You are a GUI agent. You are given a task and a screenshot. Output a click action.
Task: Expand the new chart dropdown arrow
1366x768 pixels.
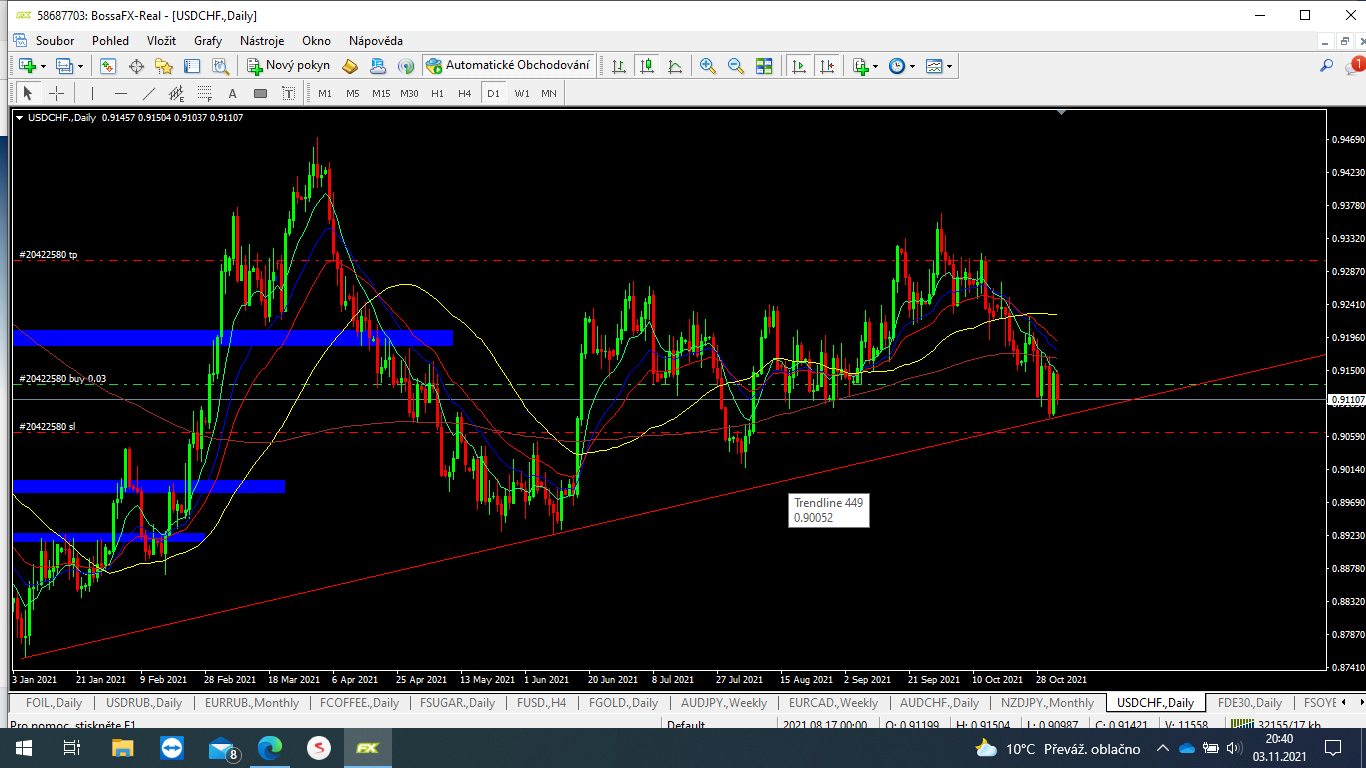click(x=42, y=66)
